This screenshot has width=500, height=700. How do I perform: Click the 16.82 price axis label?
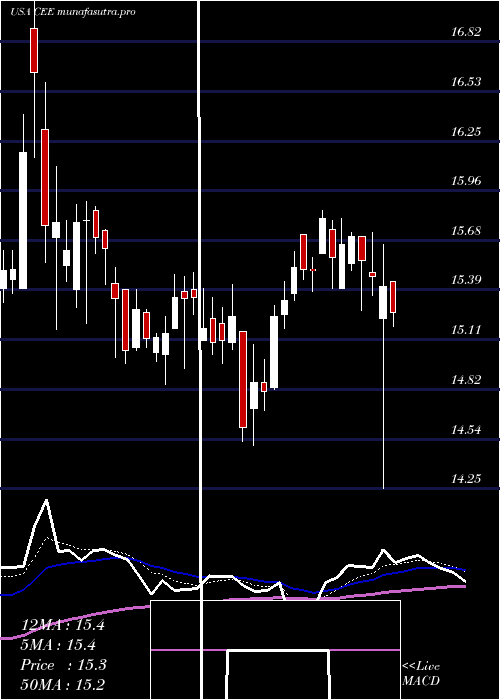point(466,32)
